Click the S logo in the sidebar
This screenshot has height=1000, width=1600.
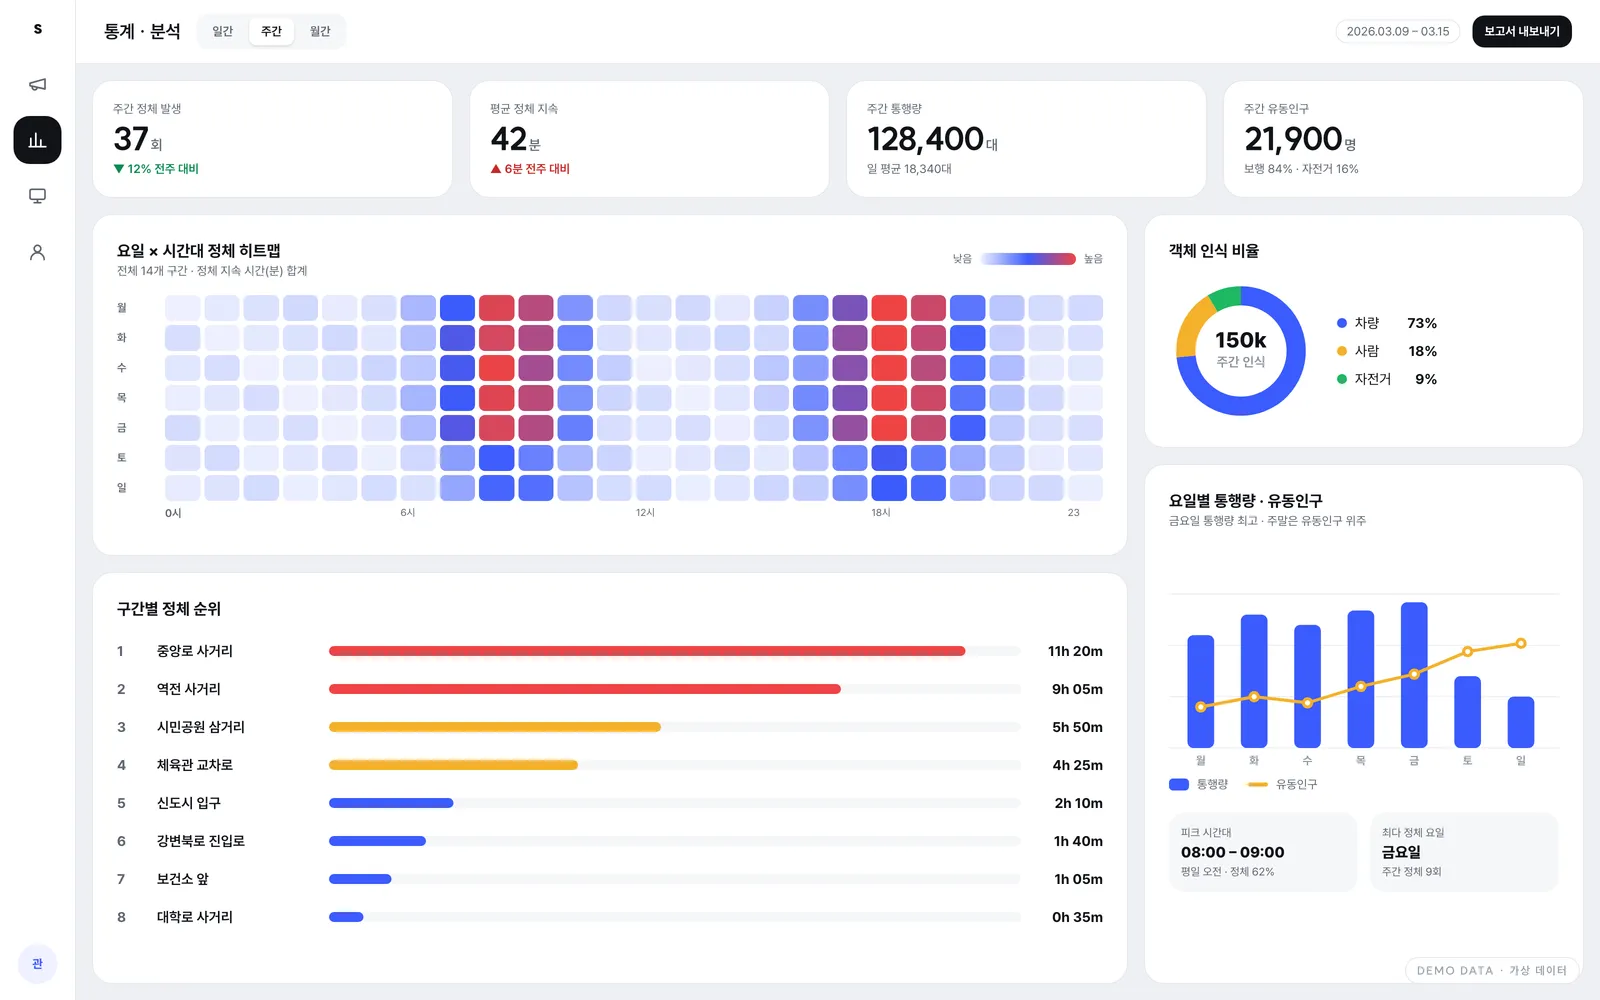coord(37,29)
